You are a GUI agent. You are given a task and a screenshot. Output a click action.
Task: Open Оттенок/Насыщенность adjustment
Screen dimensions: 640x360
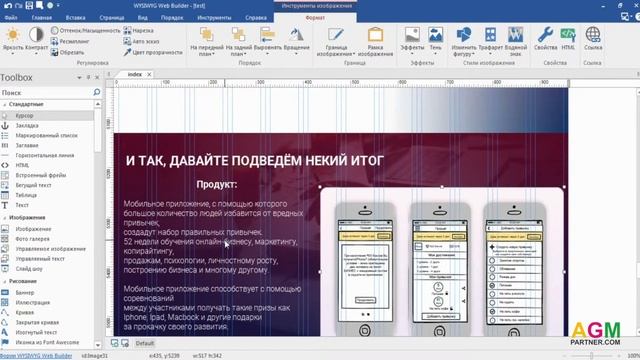coord(86,31)
